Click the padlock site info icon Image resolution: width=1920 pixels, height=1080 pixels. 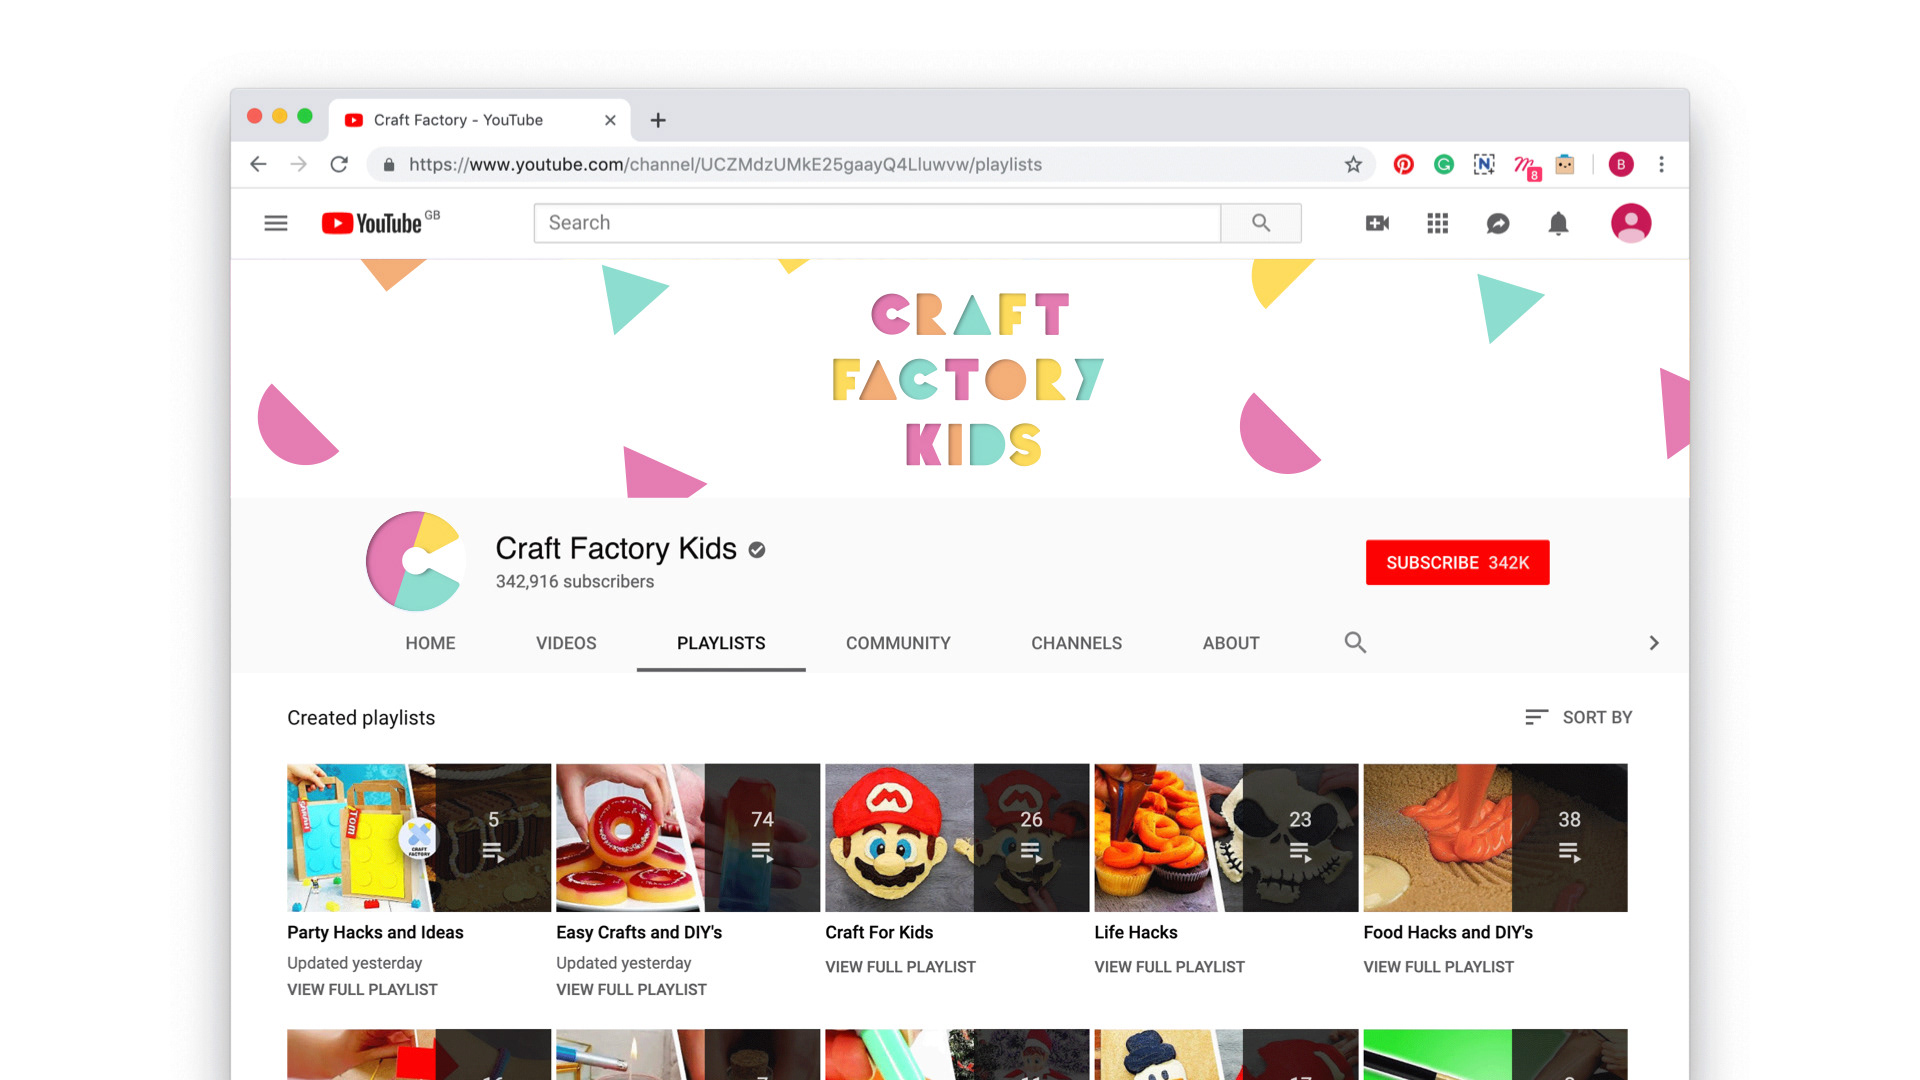click(389, 164)
